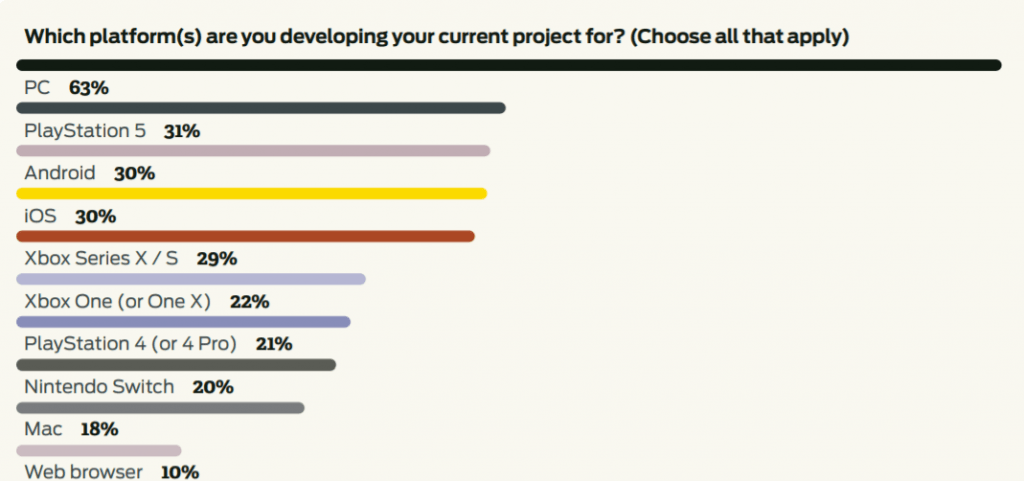Select the Xbox Series X / S label
The height and width of the screenshot is (481, 1024).
pyautogui.click(x=101, y=259)
